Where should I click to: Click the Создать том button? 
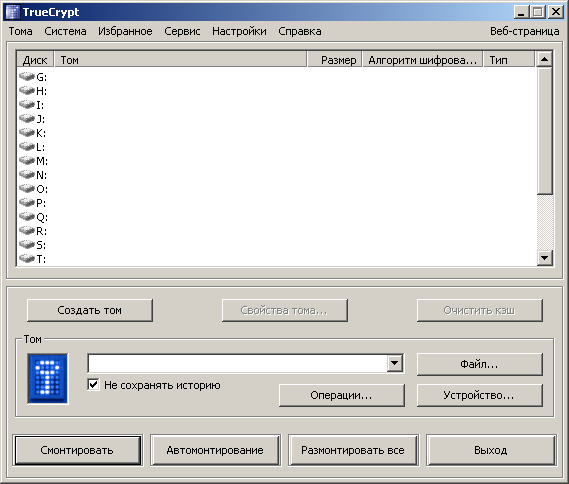90,310
